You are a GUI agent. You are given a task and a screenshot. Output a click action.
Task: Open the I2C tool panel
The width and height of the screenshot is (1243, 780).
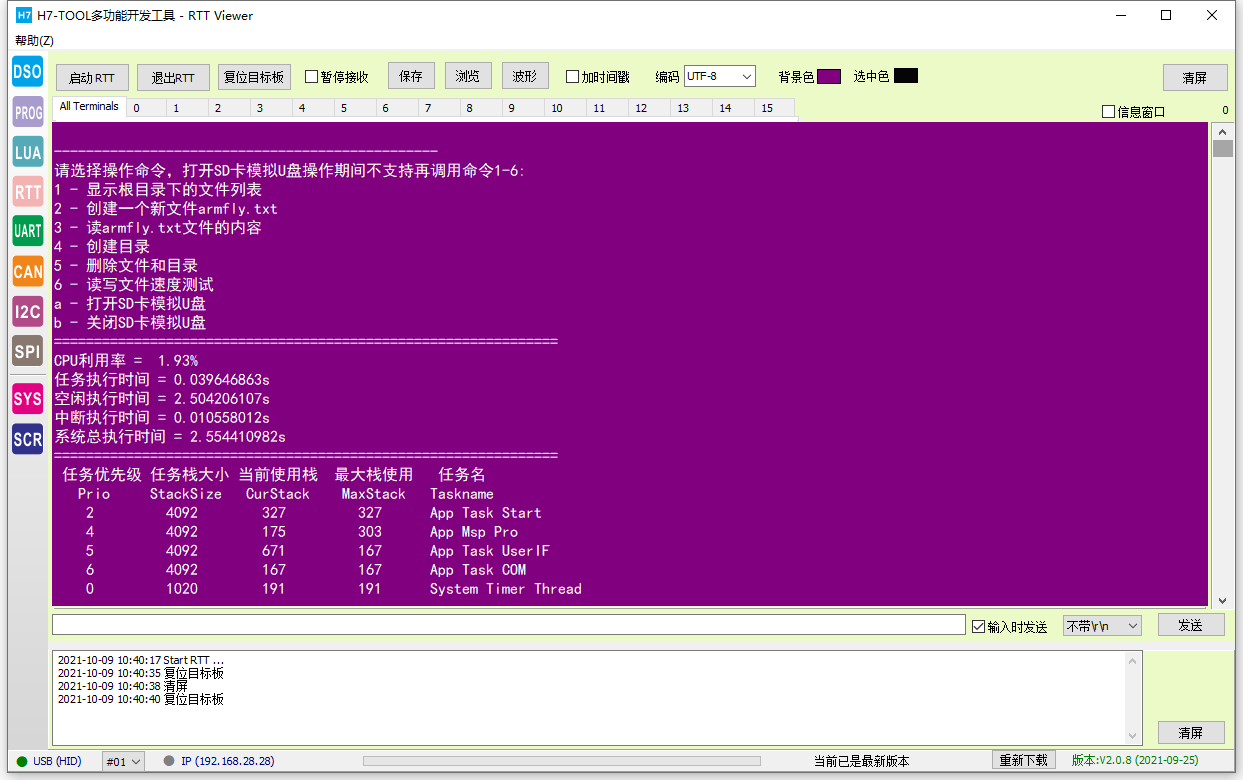(x=27, y=311)
